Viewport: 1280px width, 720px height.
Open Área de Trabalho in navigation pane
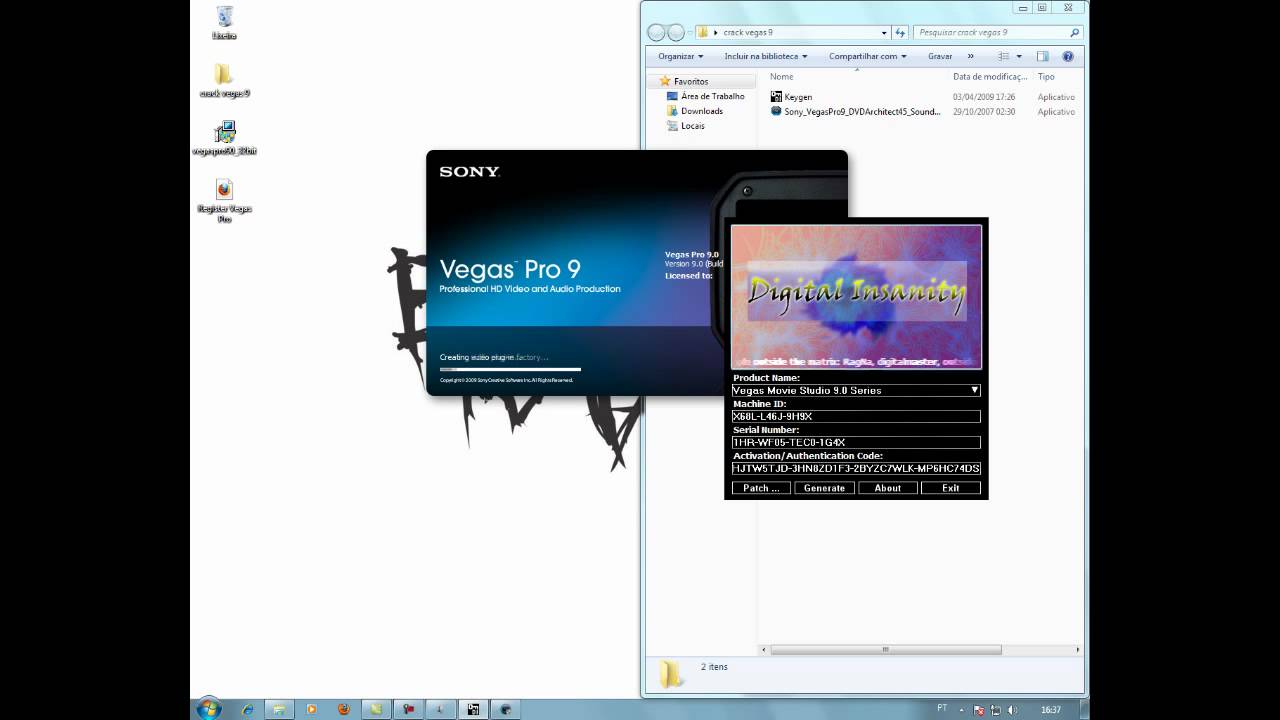[712, 96]
